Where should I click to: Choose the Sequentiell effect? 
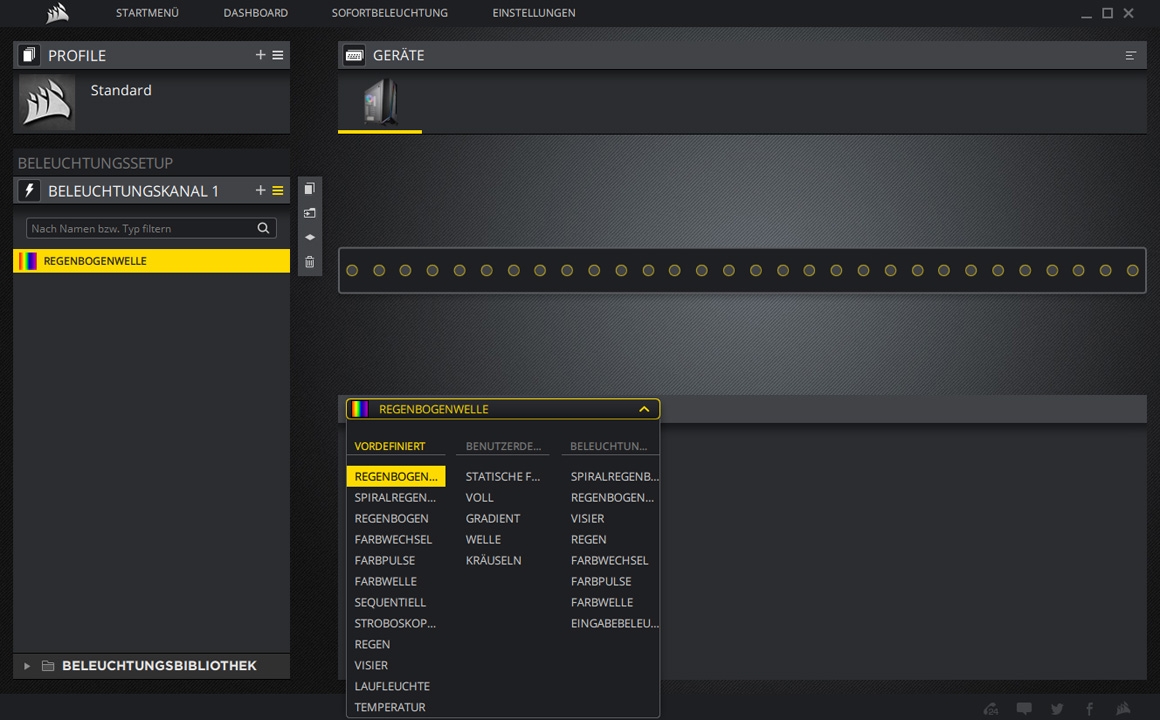tap(390, 602)
